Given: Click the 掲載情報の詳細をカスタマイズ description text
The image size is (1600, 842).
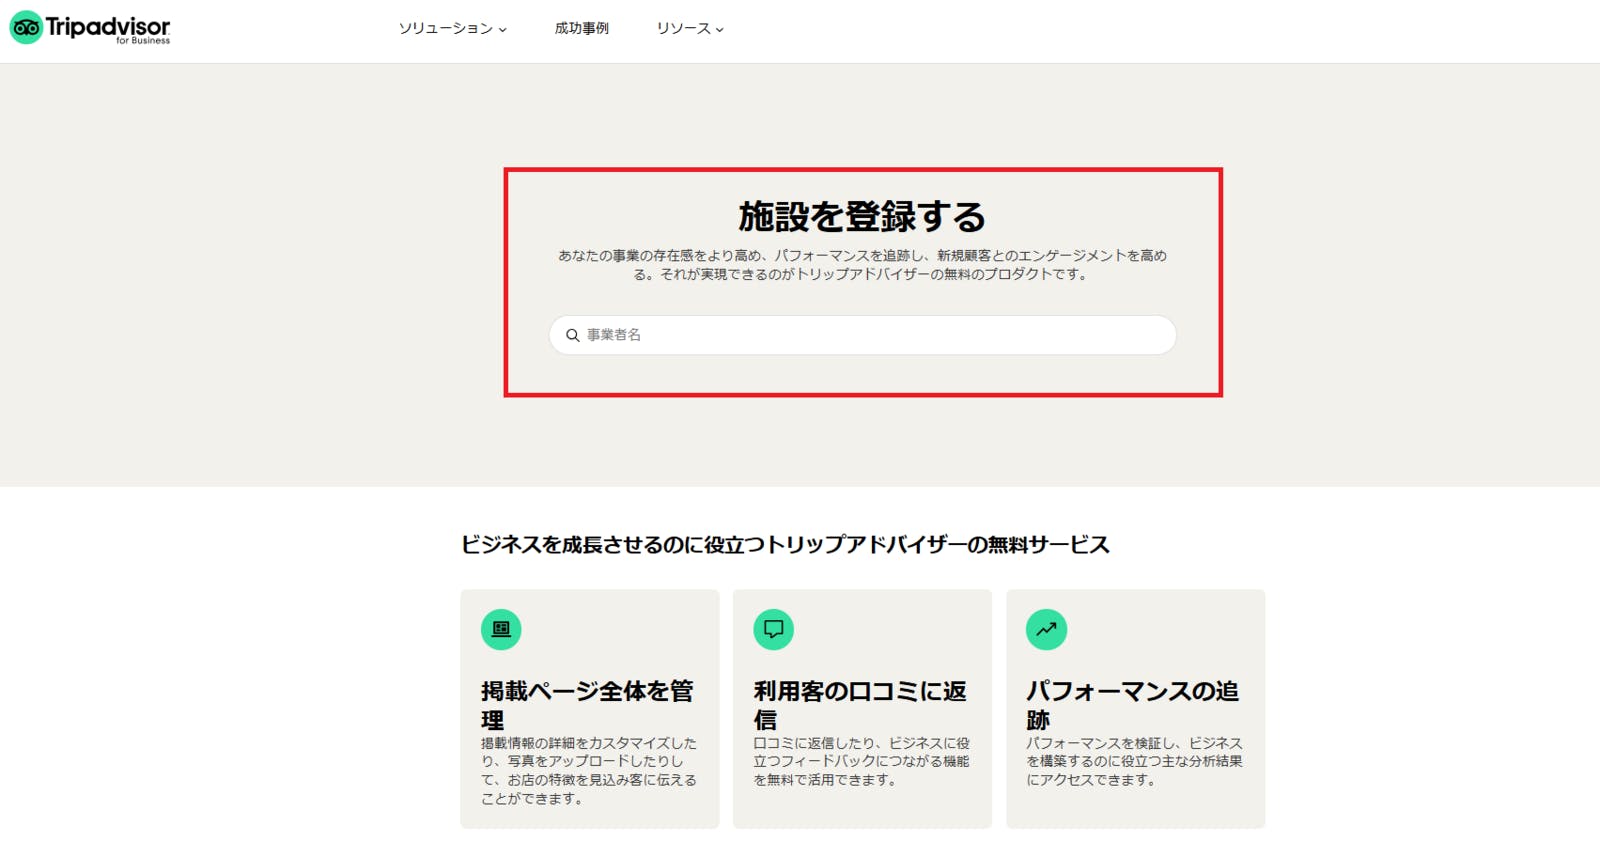Looking at the screenshot, I should tap(589, 771).
